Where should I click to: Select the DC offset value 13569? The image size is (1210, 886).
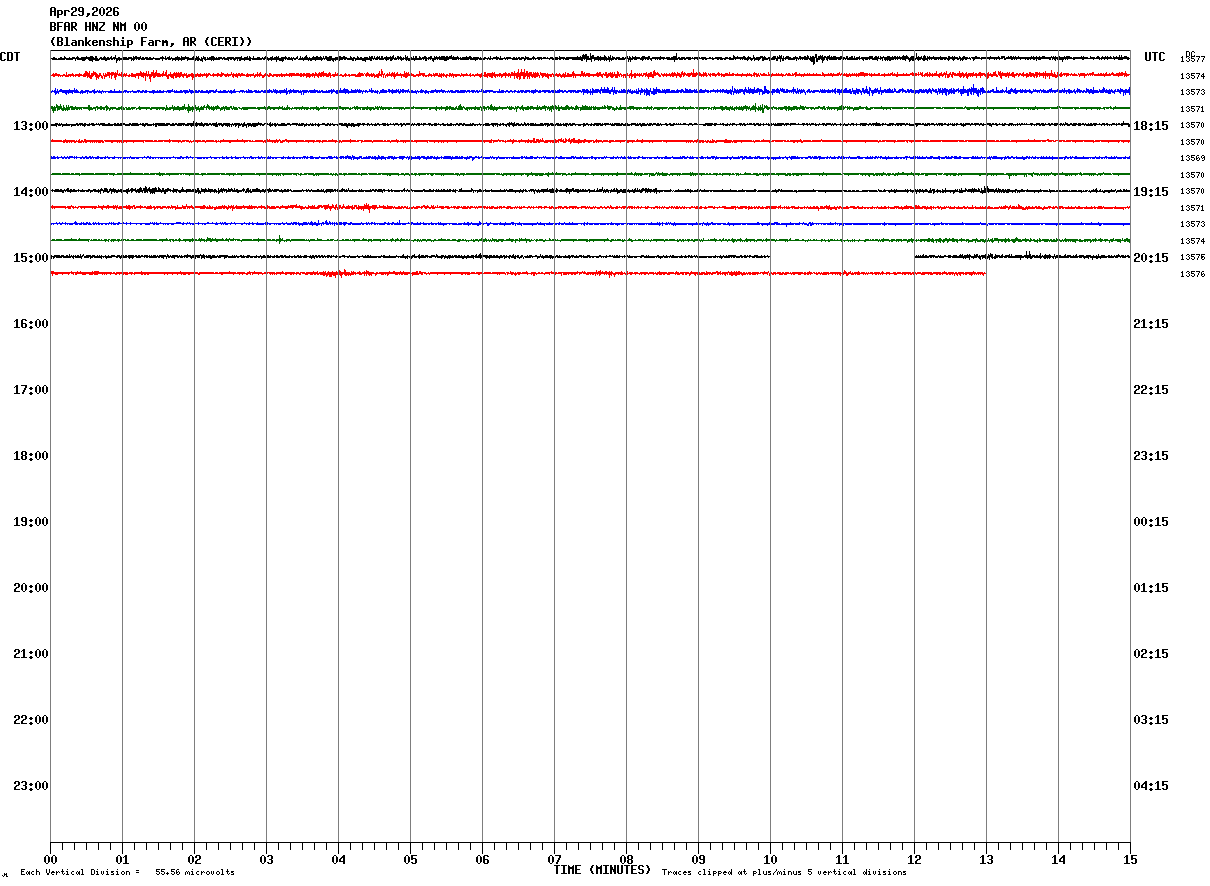point(1193,159)
